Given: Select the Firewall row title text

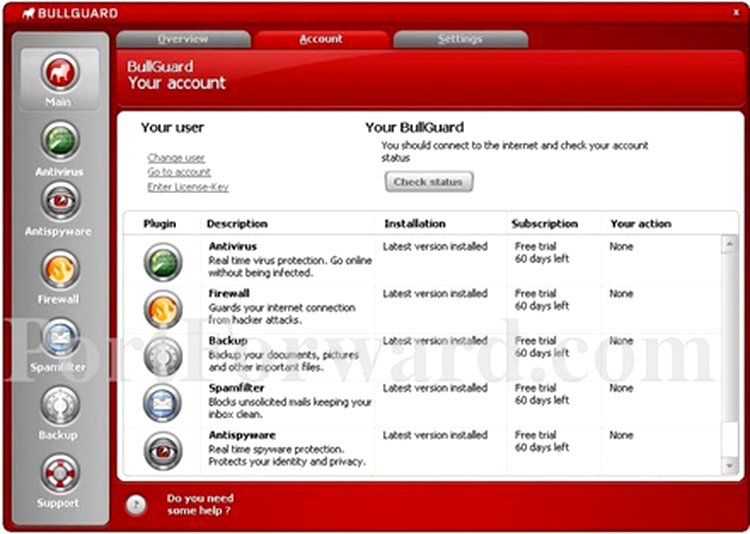Looking at the screenshot, I should click(229, 293).
